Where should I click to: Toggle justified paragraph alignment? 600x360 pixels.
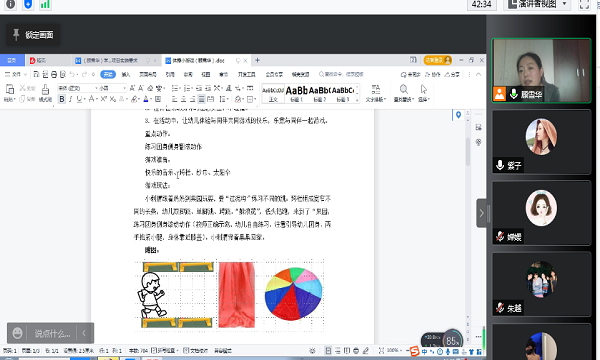click(201, 99)
